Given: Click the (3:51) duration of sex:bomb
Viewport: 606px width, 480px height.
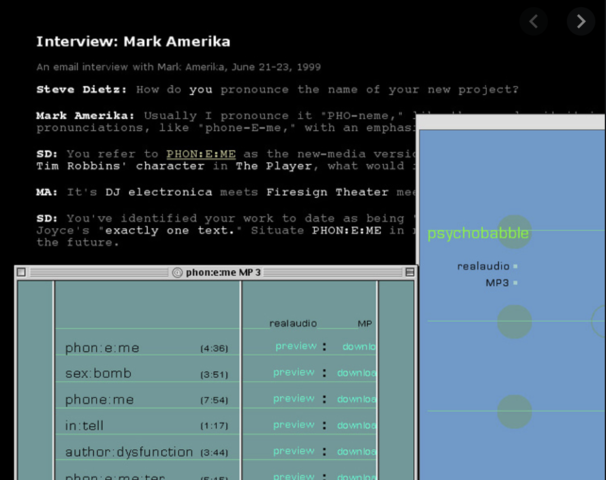Looking at the screenshot, I should (214, 374).
